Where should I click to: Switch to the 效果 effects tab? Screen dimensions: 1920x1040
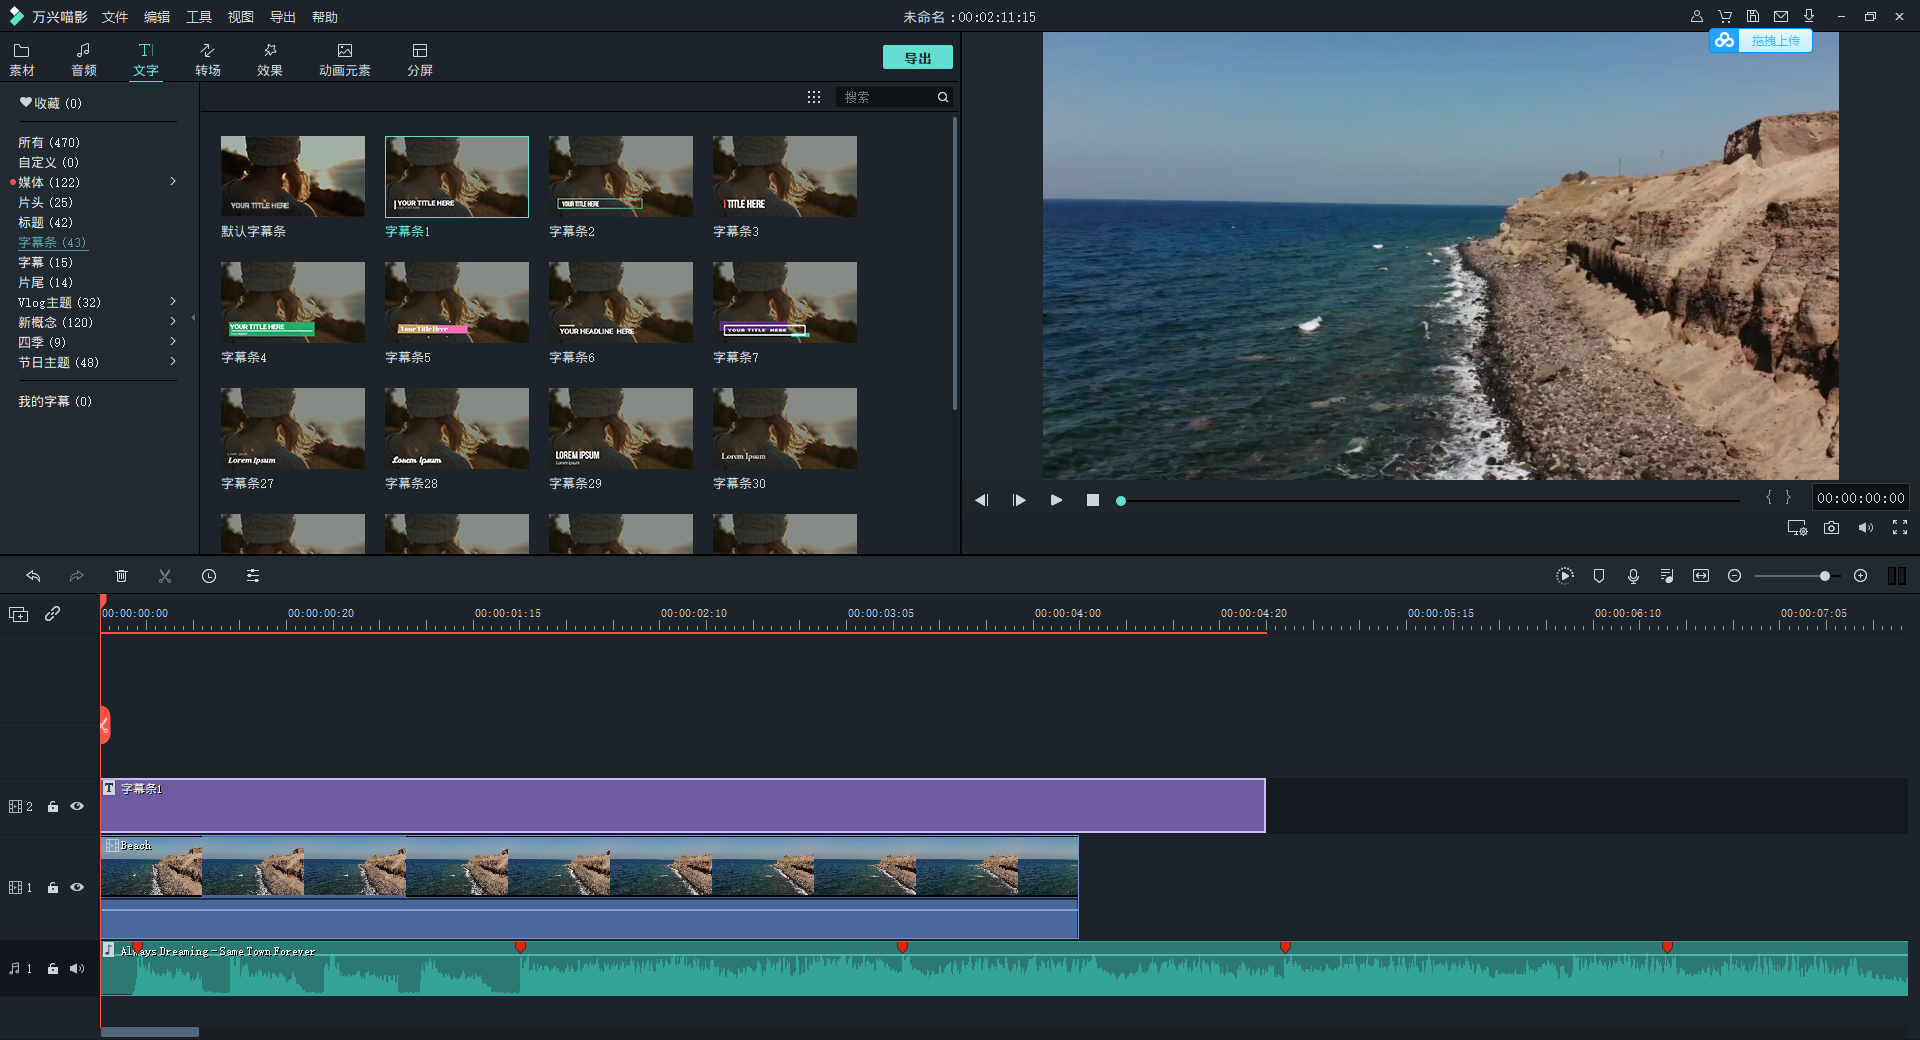click(270, 60)
